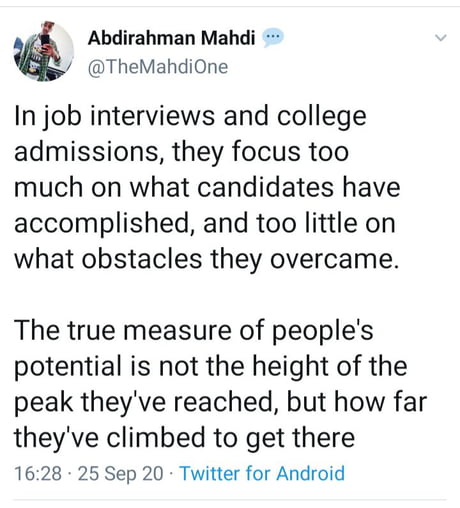The image size is (460, 508).
Task: Click the Twitter for Android source link
Action: 262,473
